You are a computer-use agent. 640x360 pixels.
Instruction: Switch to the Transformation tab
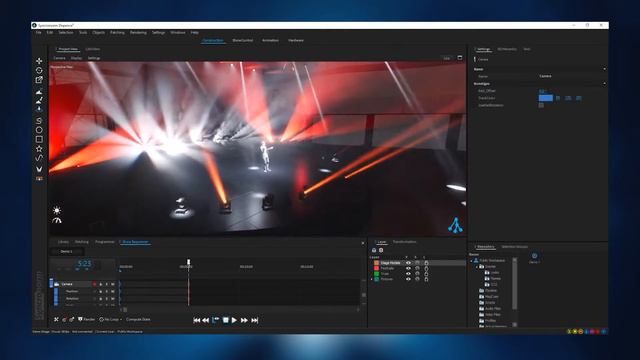(x=404, y=242)
